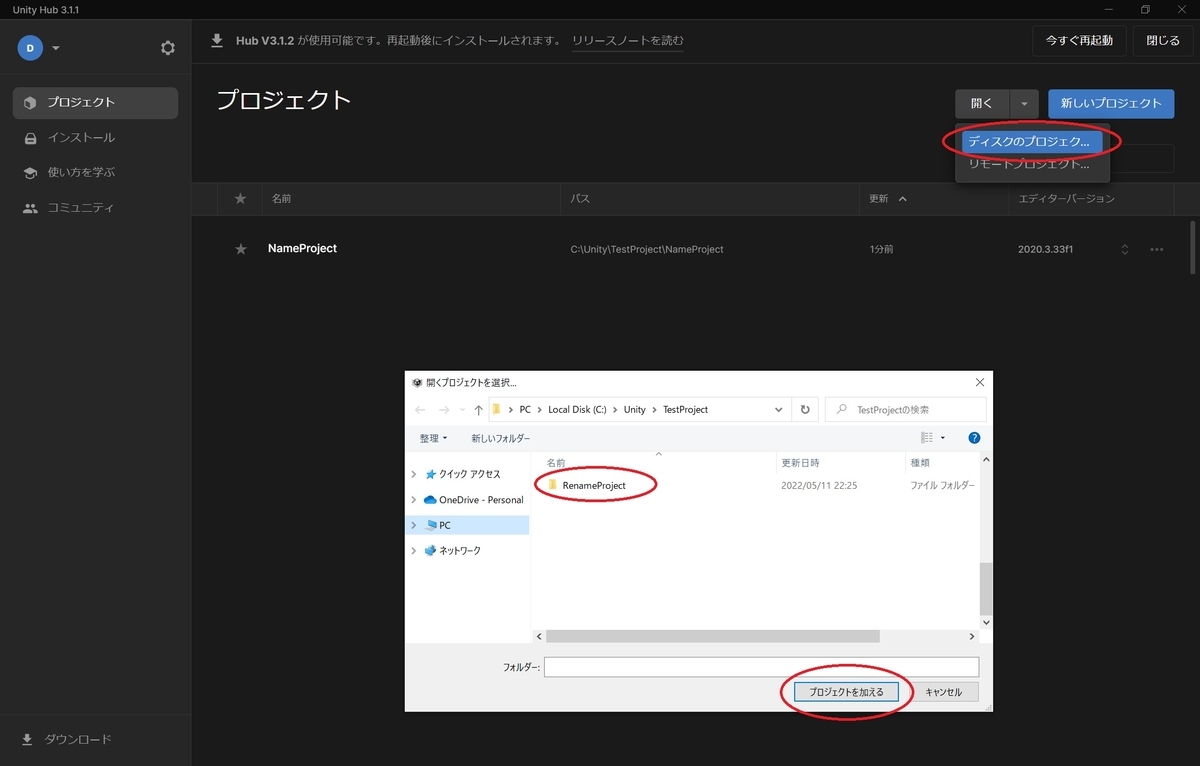
Task: Toggle sort on 更新 column
Action: tap(888, 199)
